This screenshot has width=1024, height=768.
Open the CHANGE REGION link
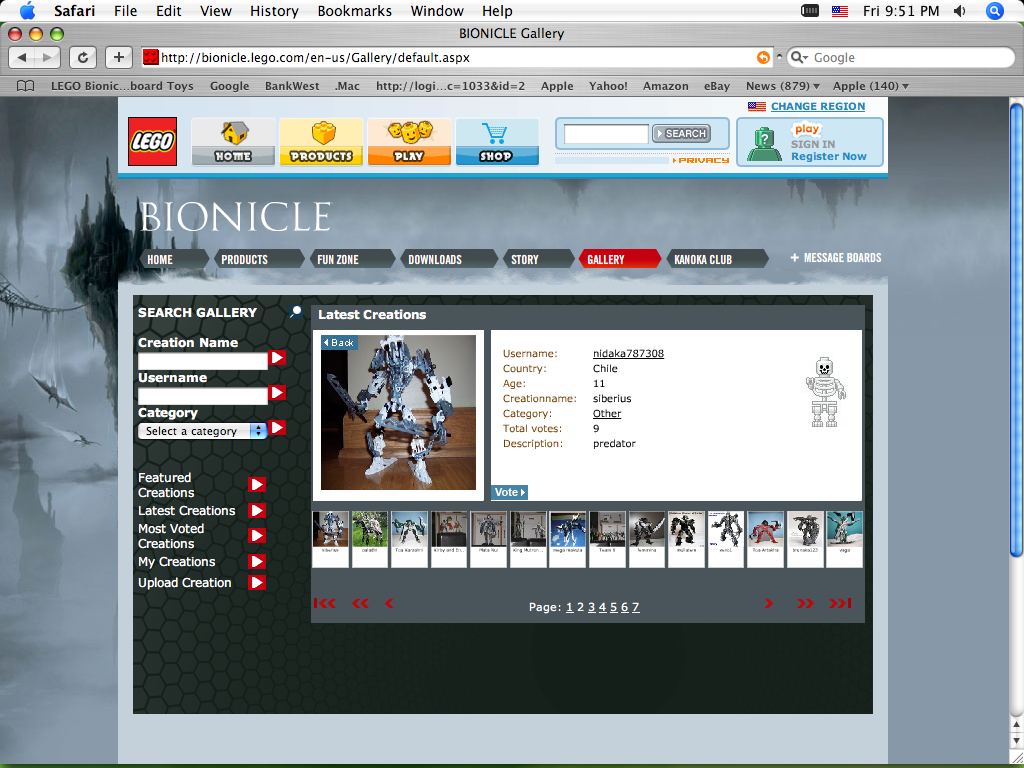[818, 106]
